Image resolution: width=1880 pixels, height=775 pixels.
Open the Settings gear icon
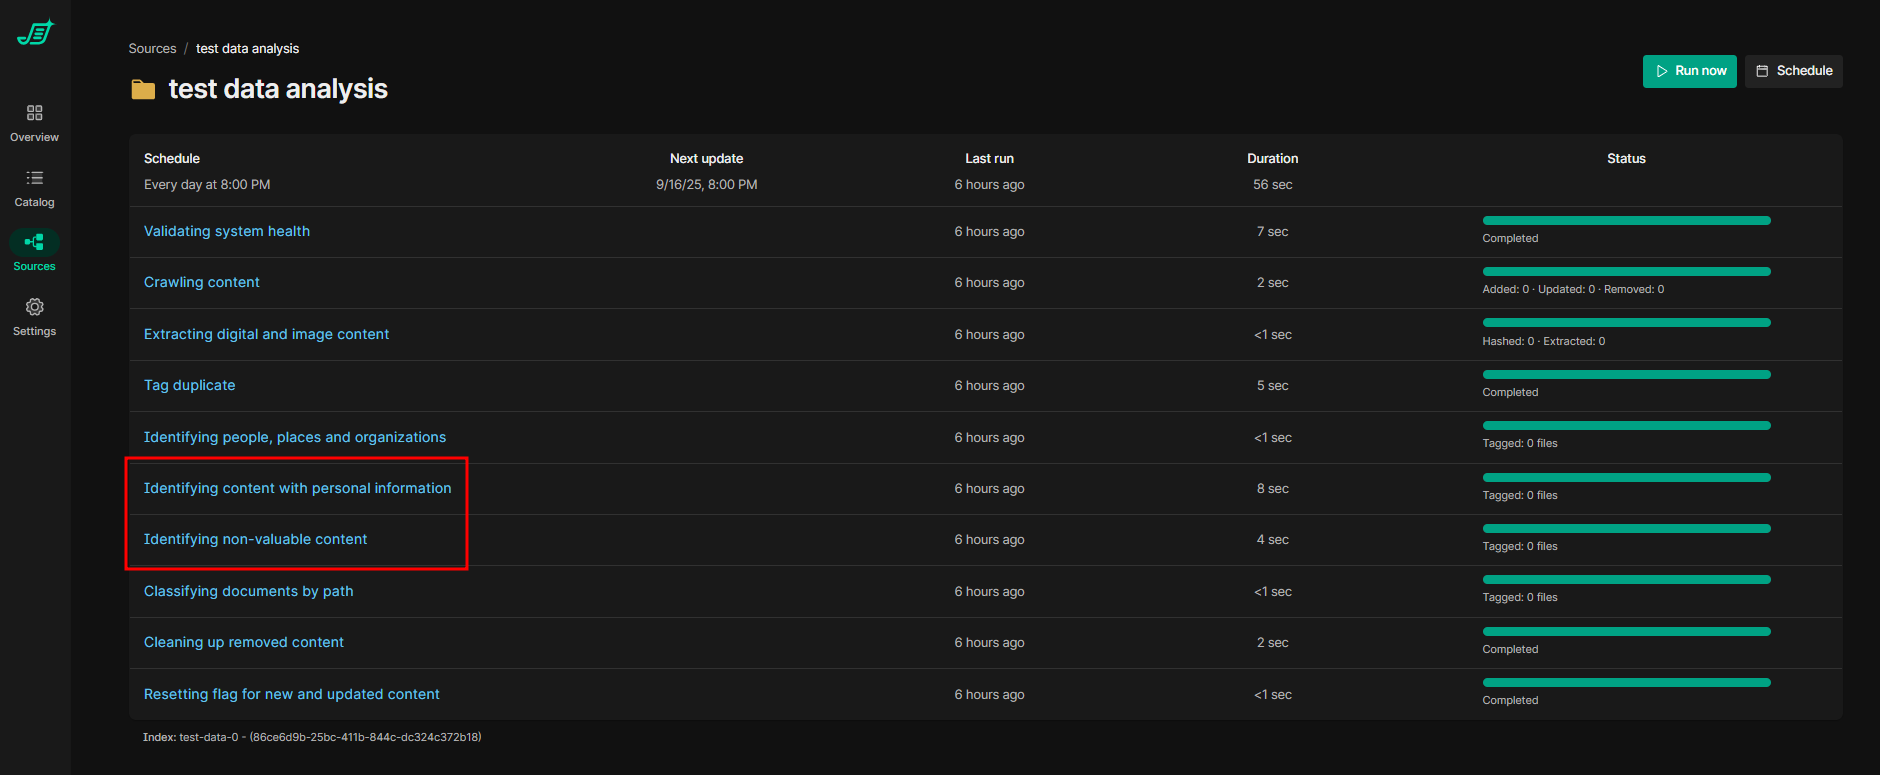click(35, 307)
